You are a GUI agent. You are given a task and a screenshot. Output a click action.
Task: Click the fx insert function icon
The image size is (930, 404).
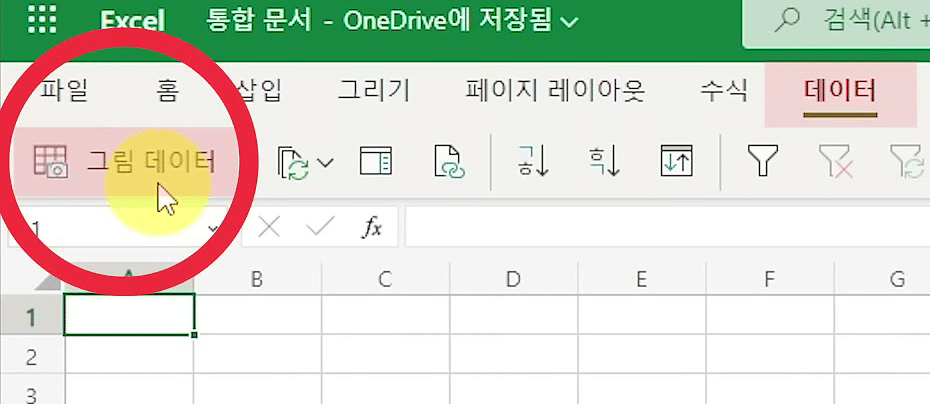[x=372, y=228]
